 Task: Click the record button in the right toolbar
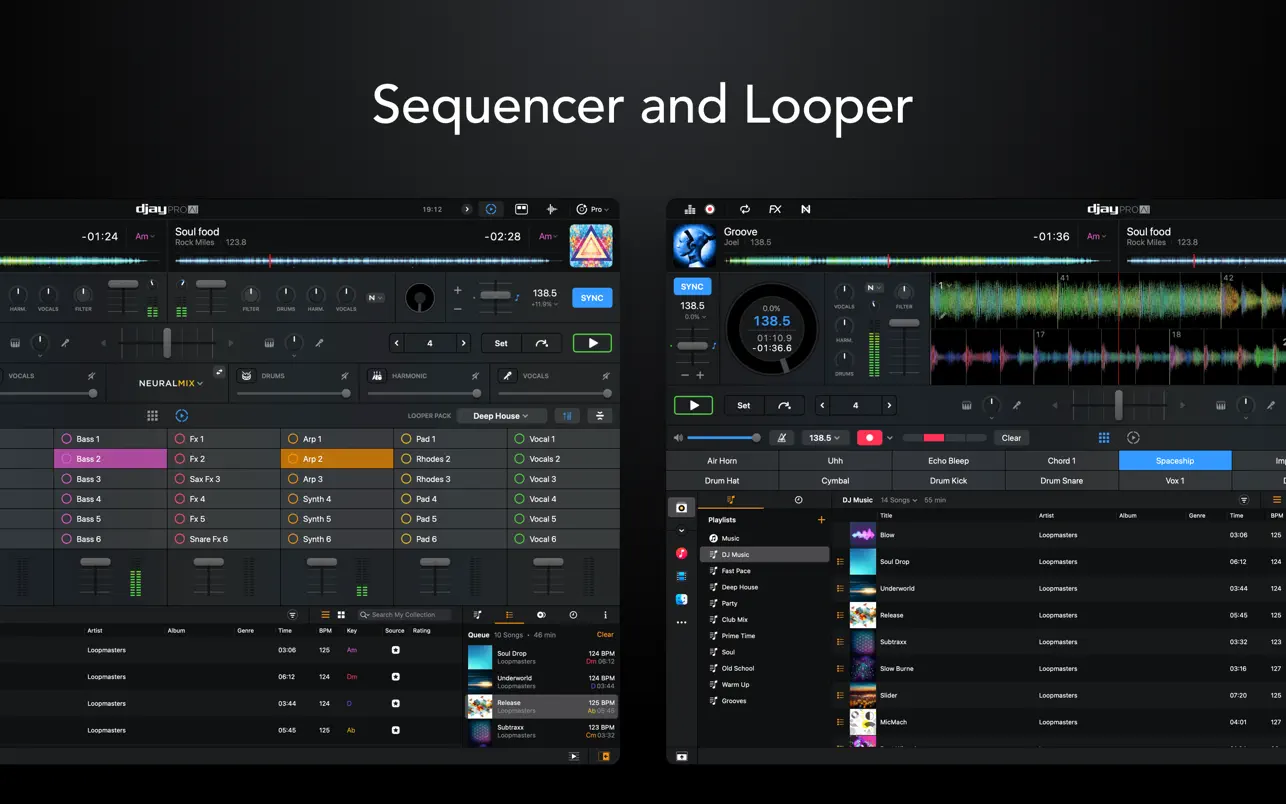click(710, 210)
